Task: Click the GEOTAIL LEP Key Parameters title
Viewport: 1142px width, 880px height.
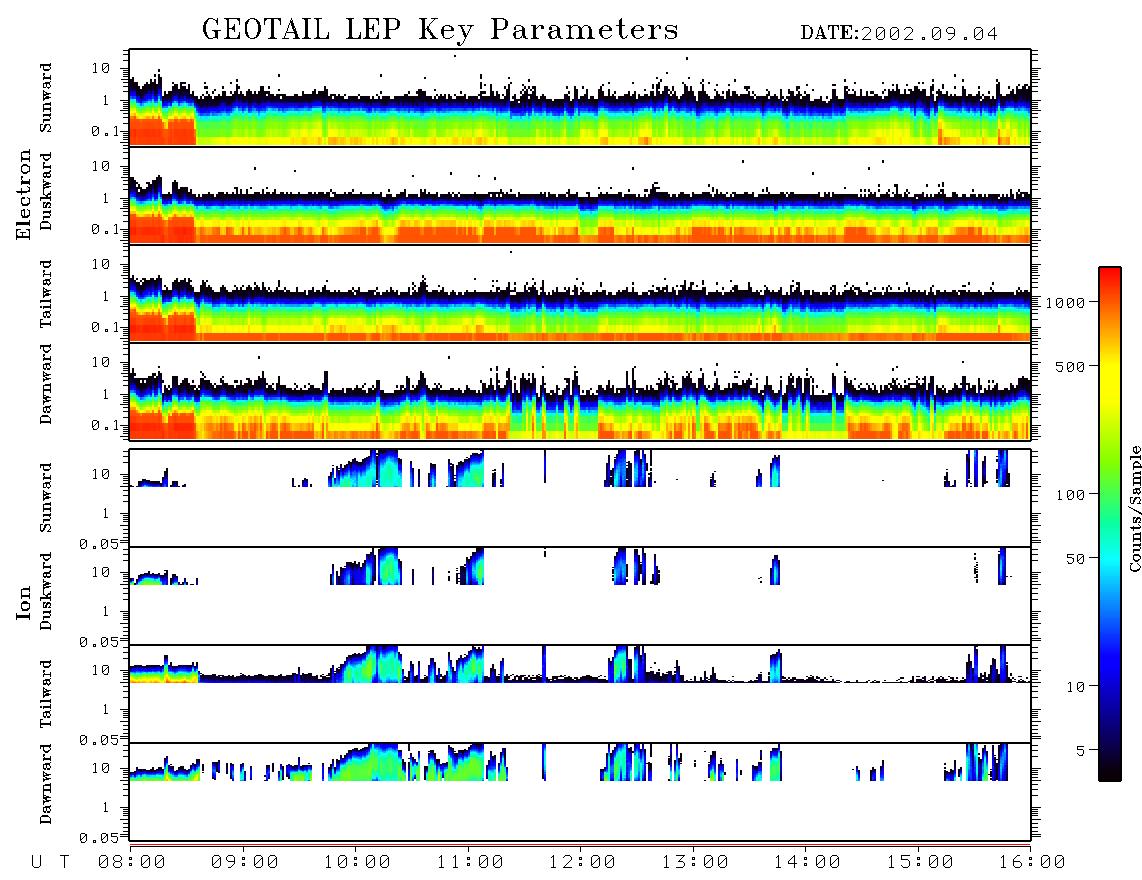Action: [440, 30]
